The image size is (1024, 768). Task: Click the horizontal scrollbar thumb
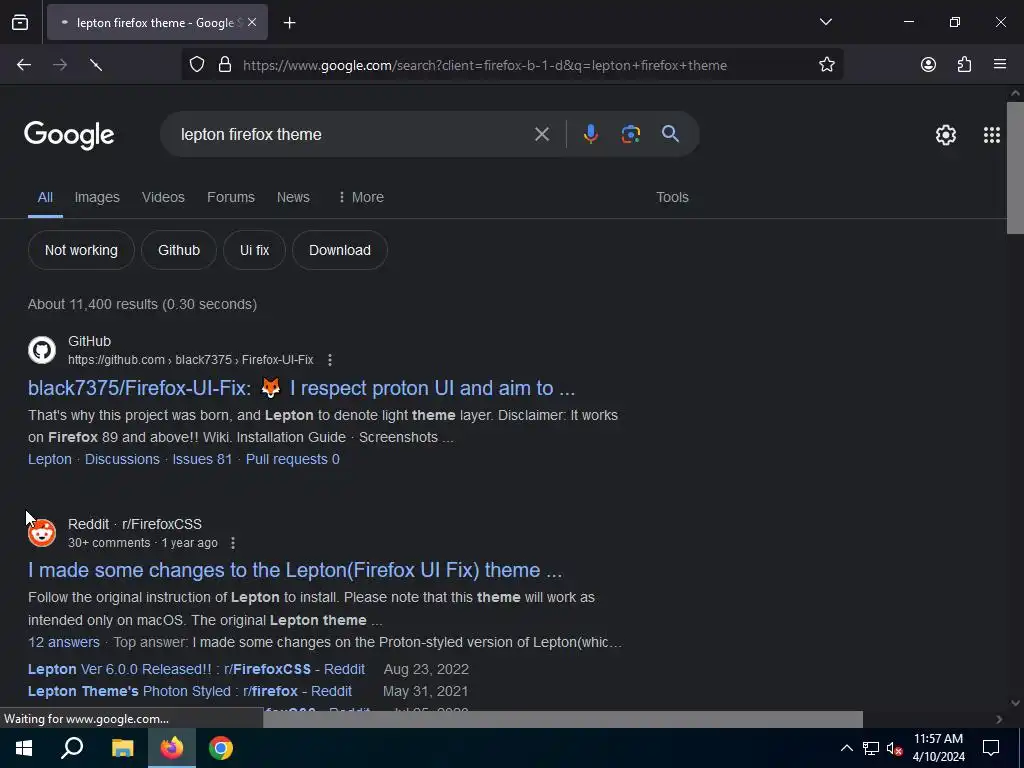click(x=562, y=719)
